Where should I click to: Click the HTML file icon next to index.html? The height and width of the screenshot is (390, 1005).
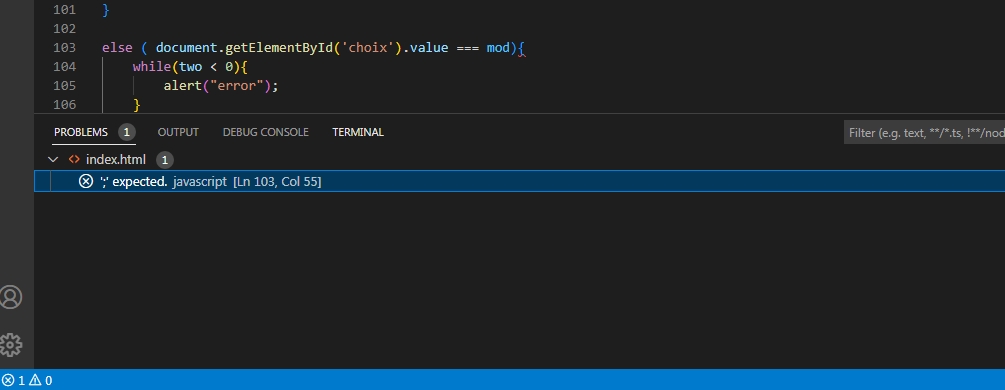tap(74, 159)
